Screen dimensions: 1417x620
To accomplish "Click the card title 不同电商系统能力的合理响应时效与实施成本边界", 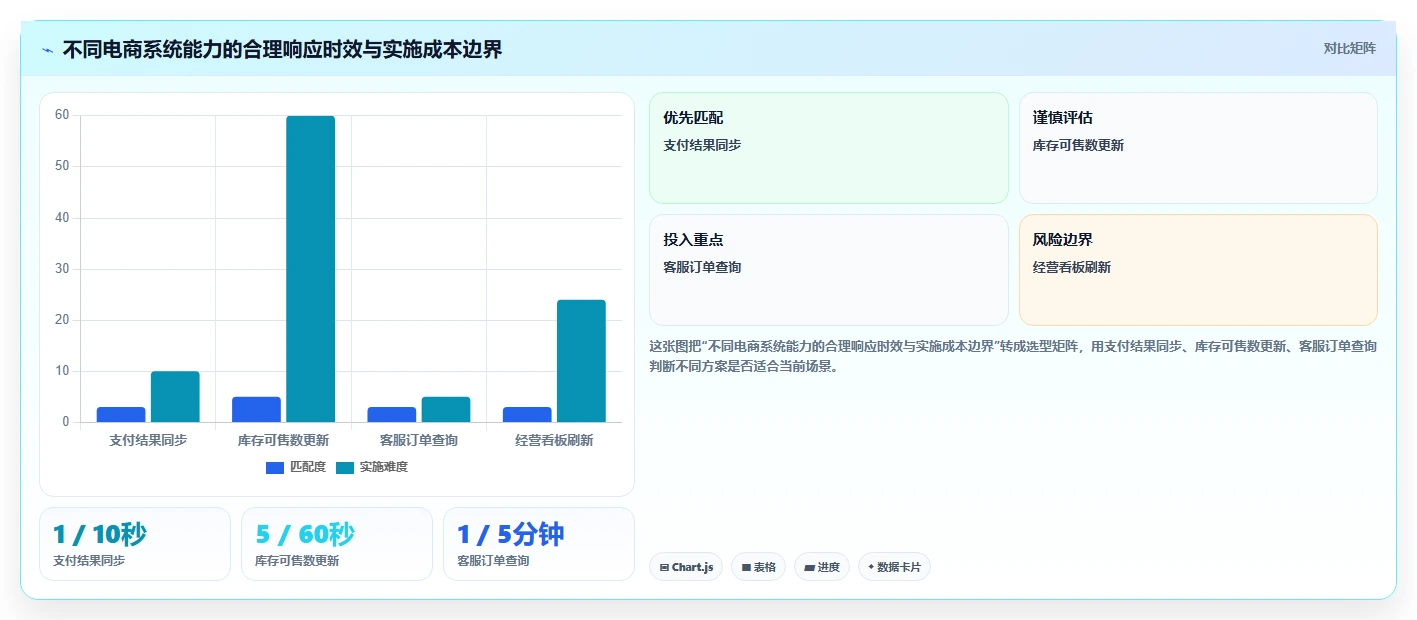I will point(282,49).
